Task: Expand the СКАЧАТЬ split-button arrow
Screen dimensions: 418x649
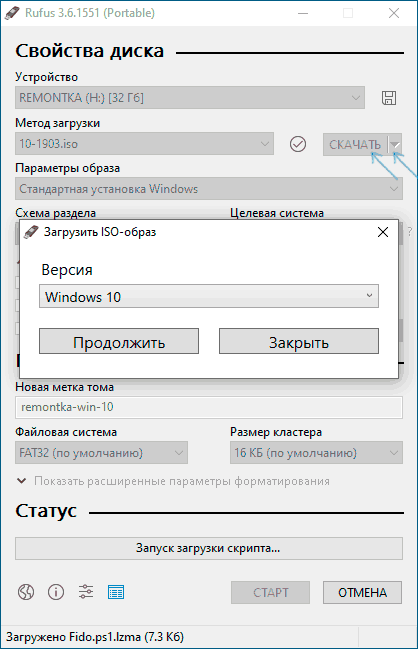Action: click(395, 144)
